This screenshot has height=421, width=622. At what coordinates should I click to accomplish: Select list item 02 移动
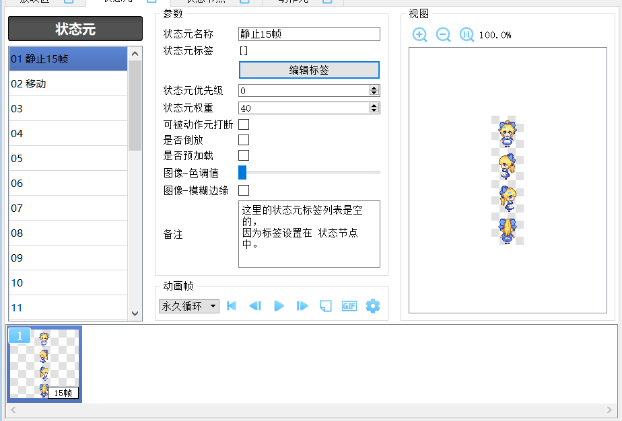(x=67, y=84)
